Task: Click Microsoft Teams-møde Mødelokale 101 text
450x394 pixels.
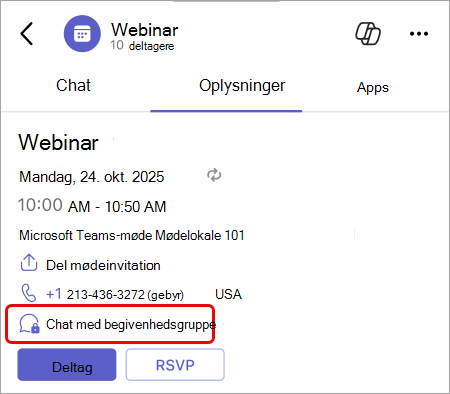Action: (x=132, y=235)
